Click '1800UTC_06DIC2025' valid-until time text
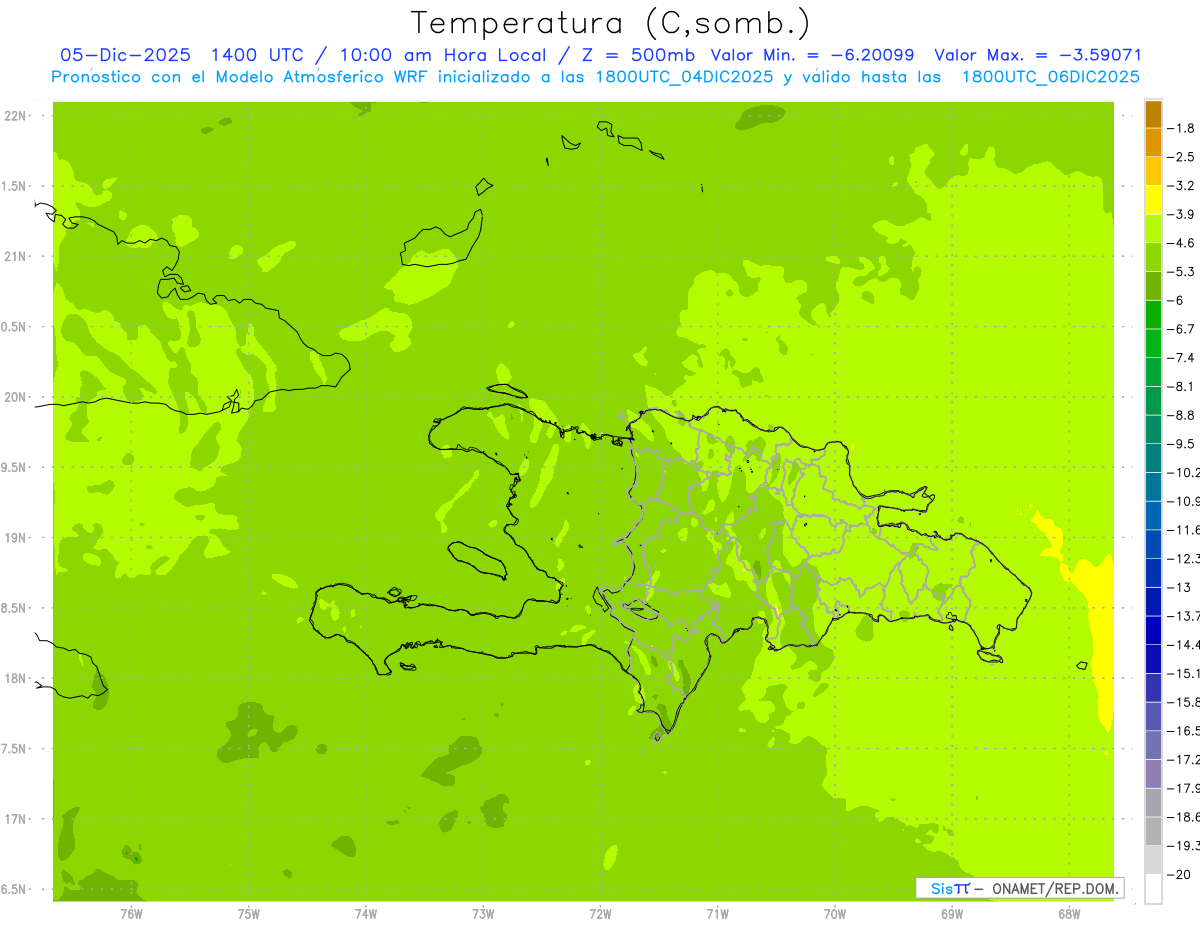The height and width of the screenshot is (927, 1200). tap(1050, 77)
